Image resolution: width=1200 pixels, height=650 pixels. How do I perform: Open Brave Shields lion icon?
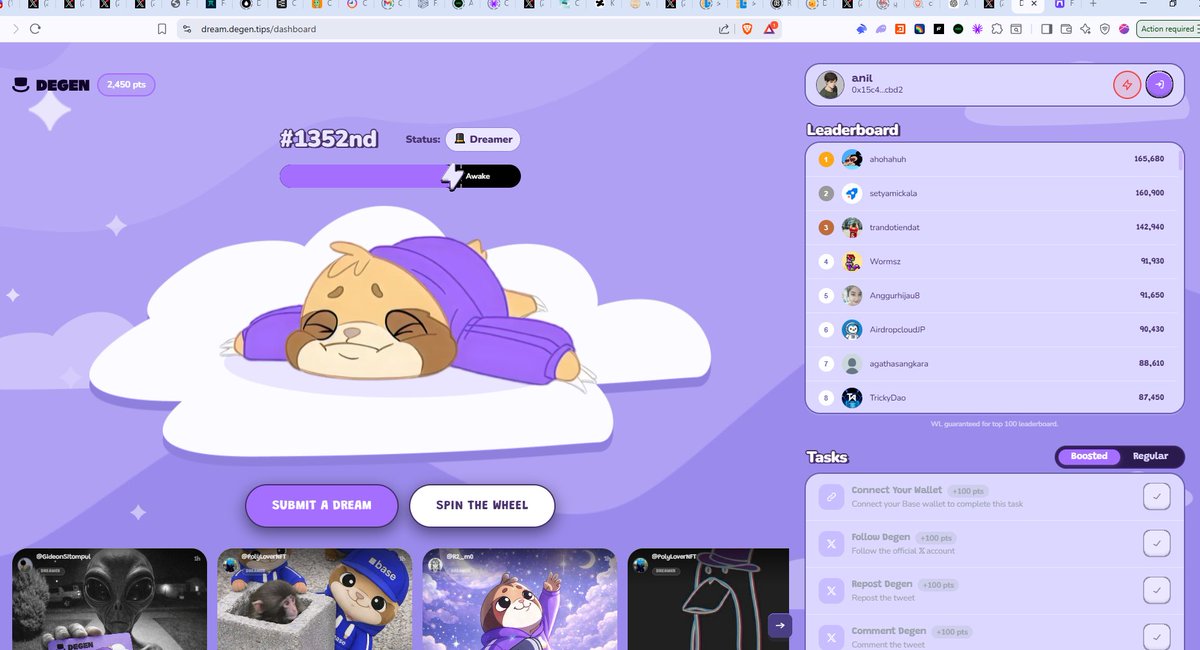(747, 29)
